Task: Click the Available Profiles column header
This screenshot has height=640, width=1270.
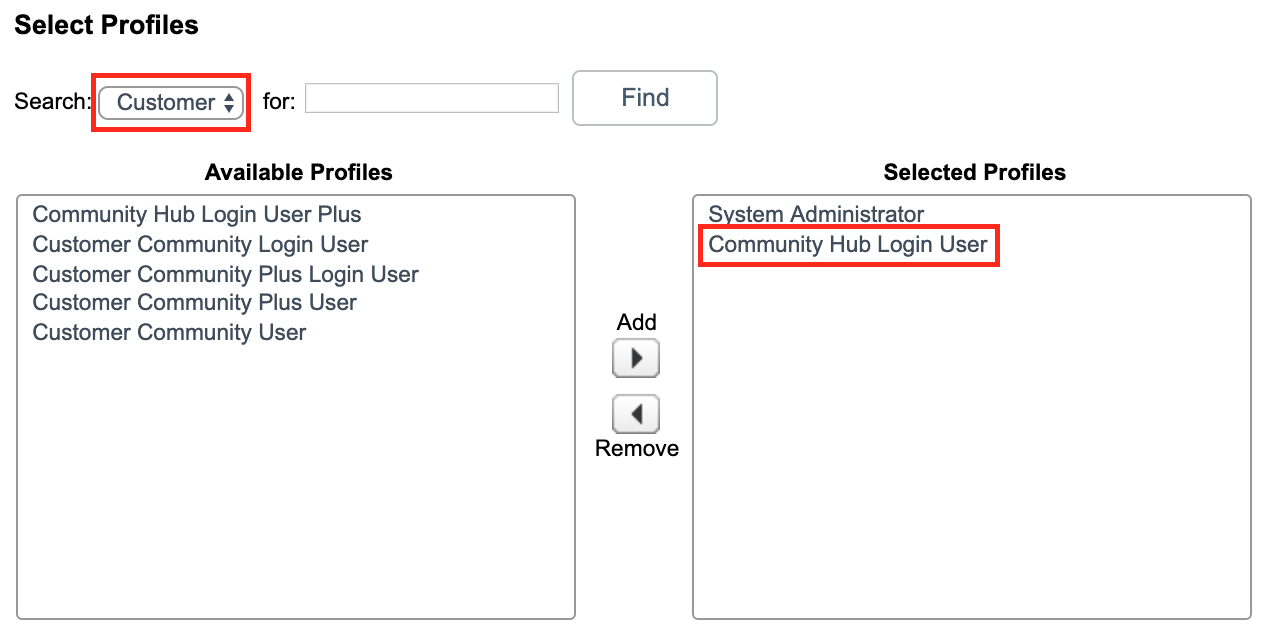Action: click(298, 172)
